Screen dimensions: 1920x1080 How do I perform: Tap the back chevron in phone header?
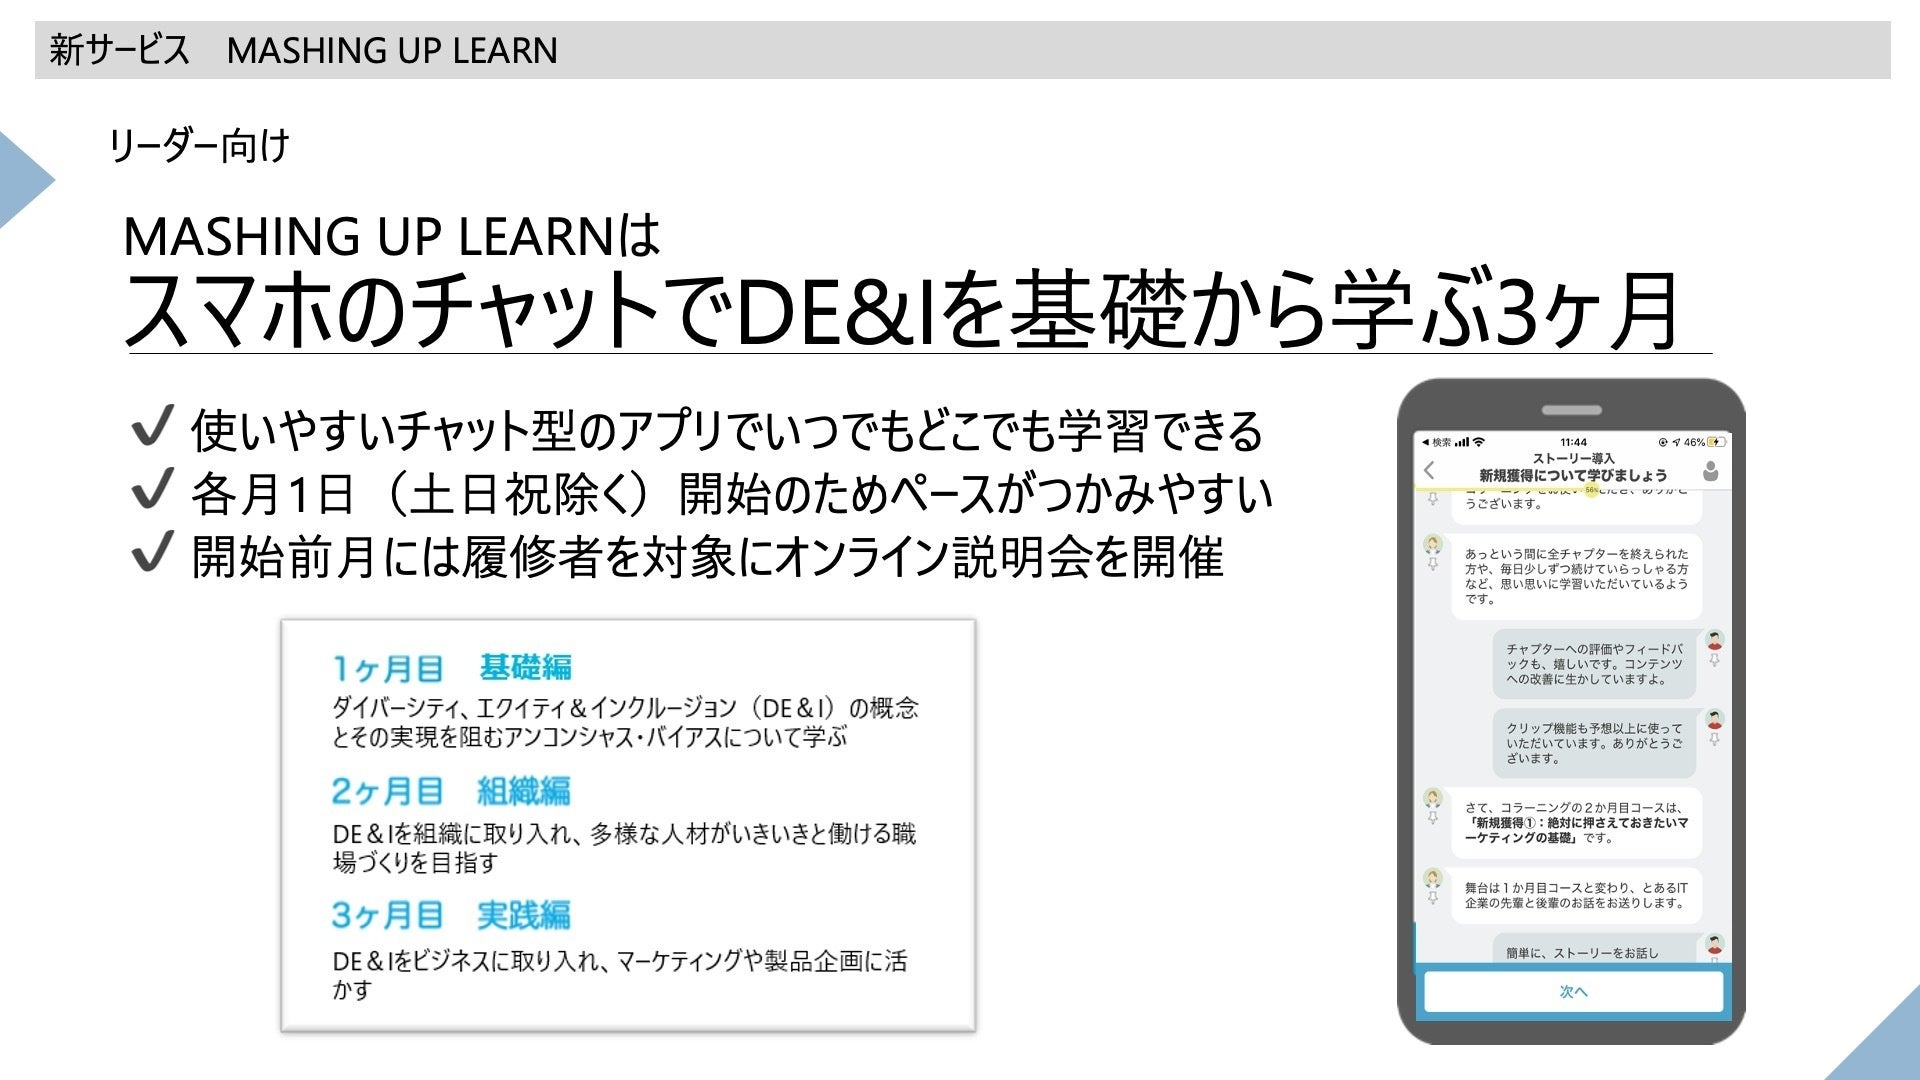1429,471
